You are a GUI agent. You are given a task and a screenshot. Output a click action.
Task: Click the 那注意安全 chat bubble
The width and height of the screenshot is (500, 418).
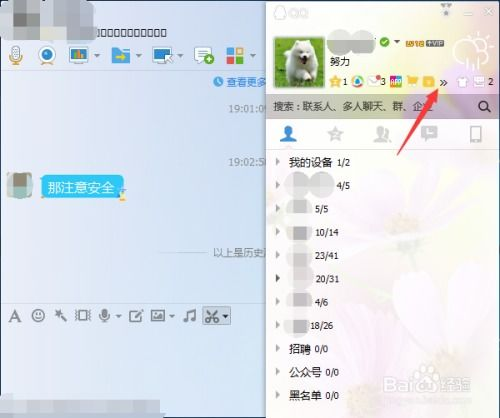(x=82, y=187)
